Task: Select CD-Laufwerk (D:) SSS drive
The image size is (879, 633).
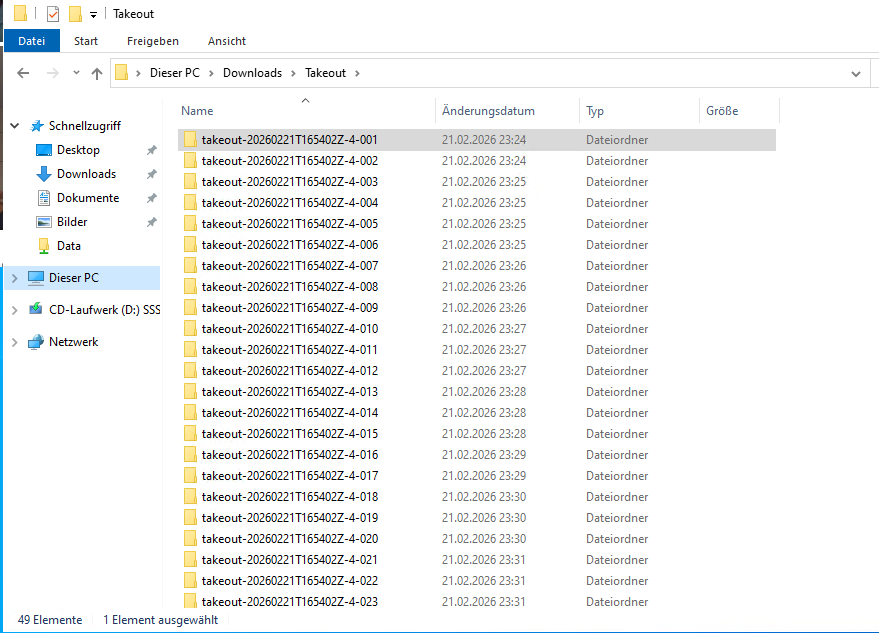Action: coord(104,310)
